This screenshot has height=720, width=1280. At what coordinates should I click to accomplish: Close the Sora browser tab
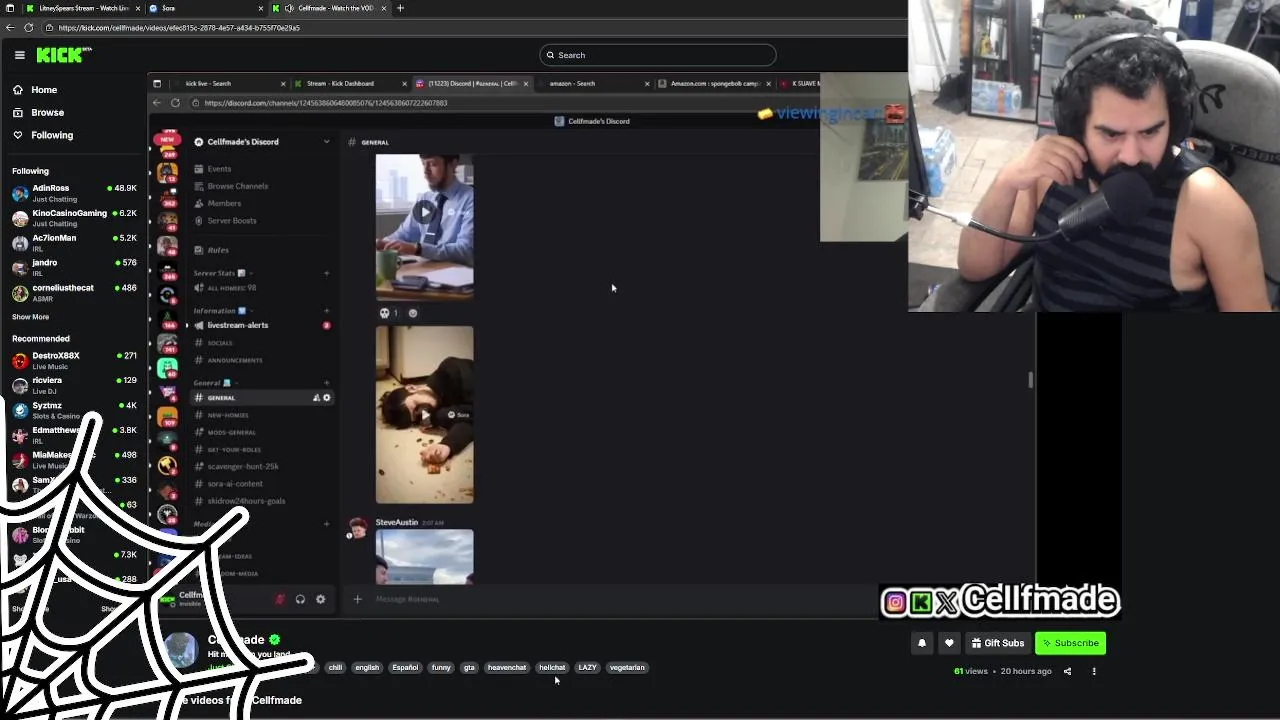click(261, 8)
